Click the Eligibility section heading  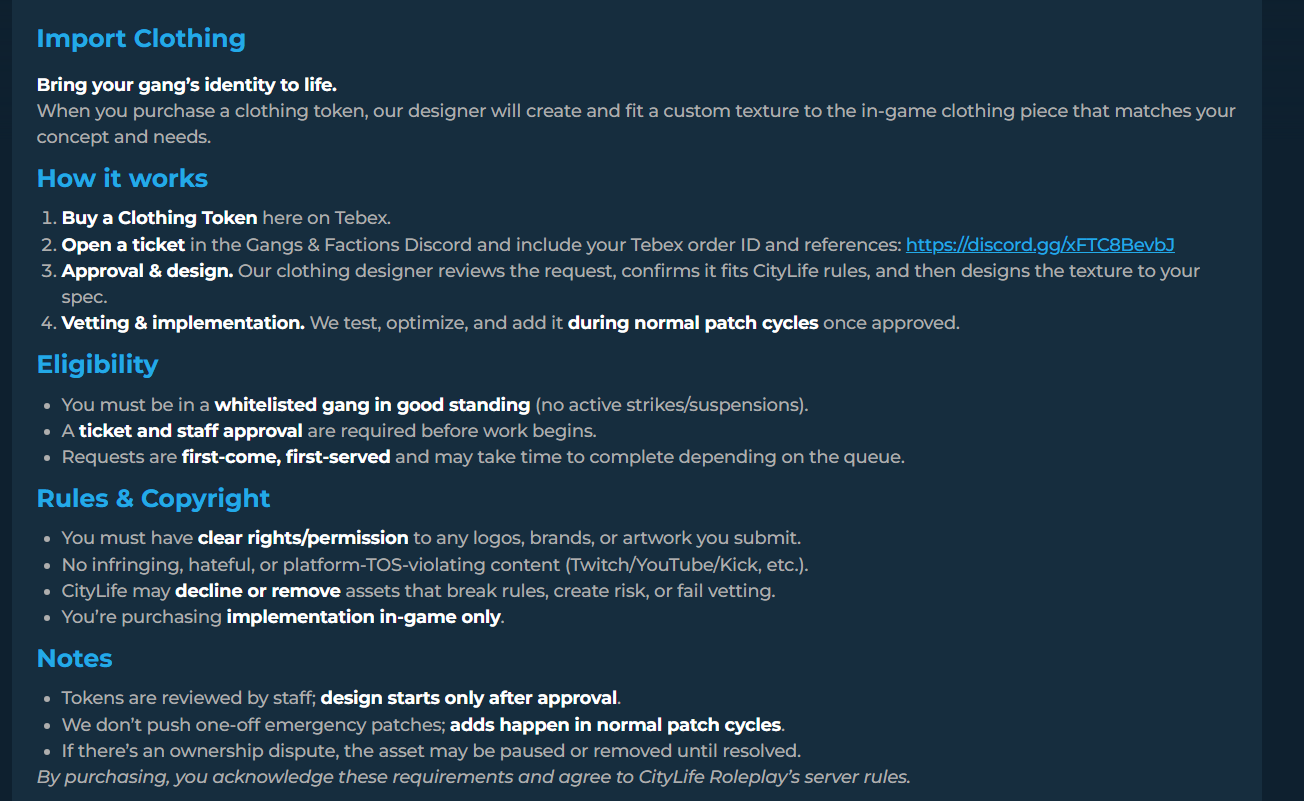click(x=97, y=365)
